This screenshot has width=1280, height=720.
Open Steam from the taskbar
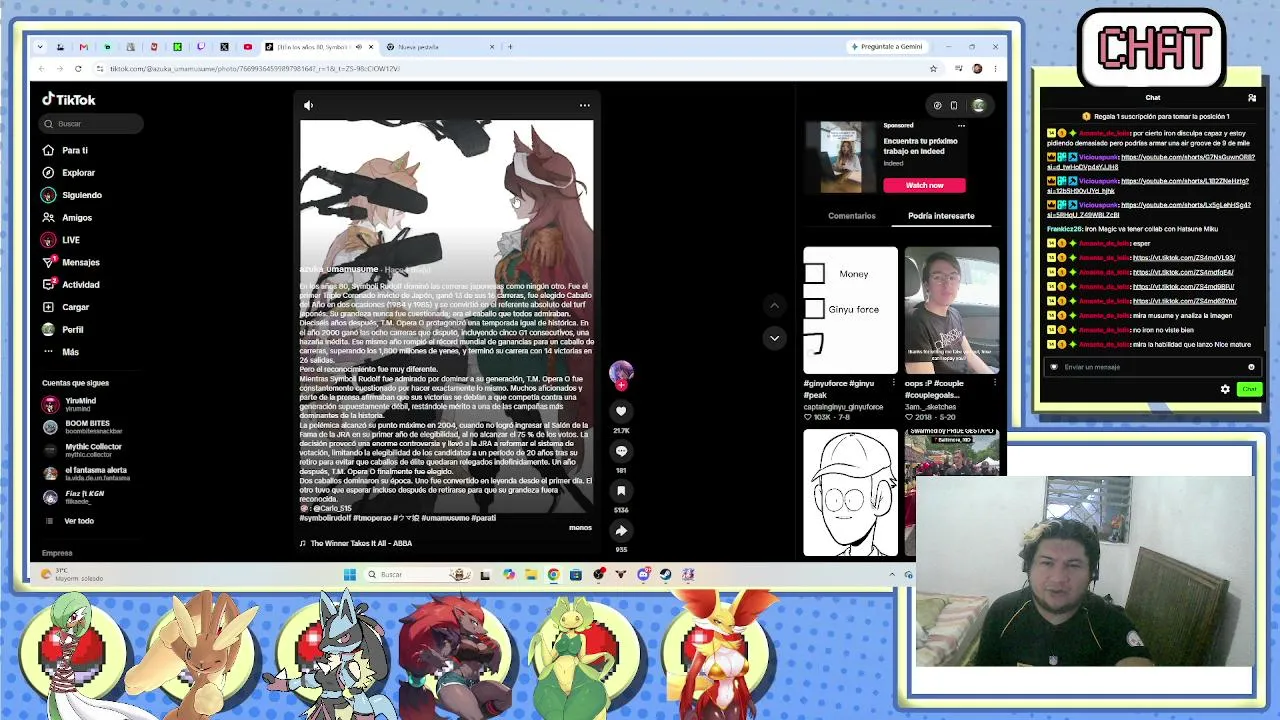[x=665, y=574]
